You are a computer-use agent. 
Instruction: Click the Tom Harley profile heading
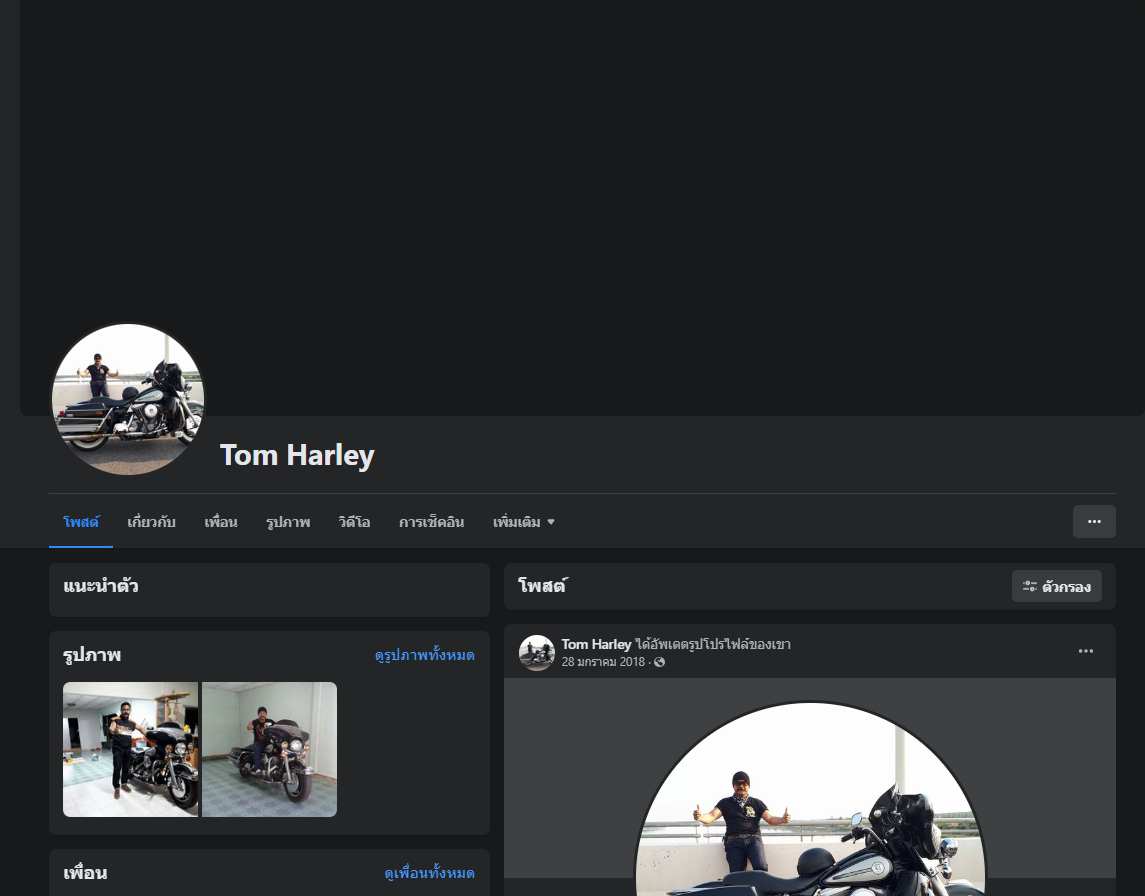tap(297, 455)
